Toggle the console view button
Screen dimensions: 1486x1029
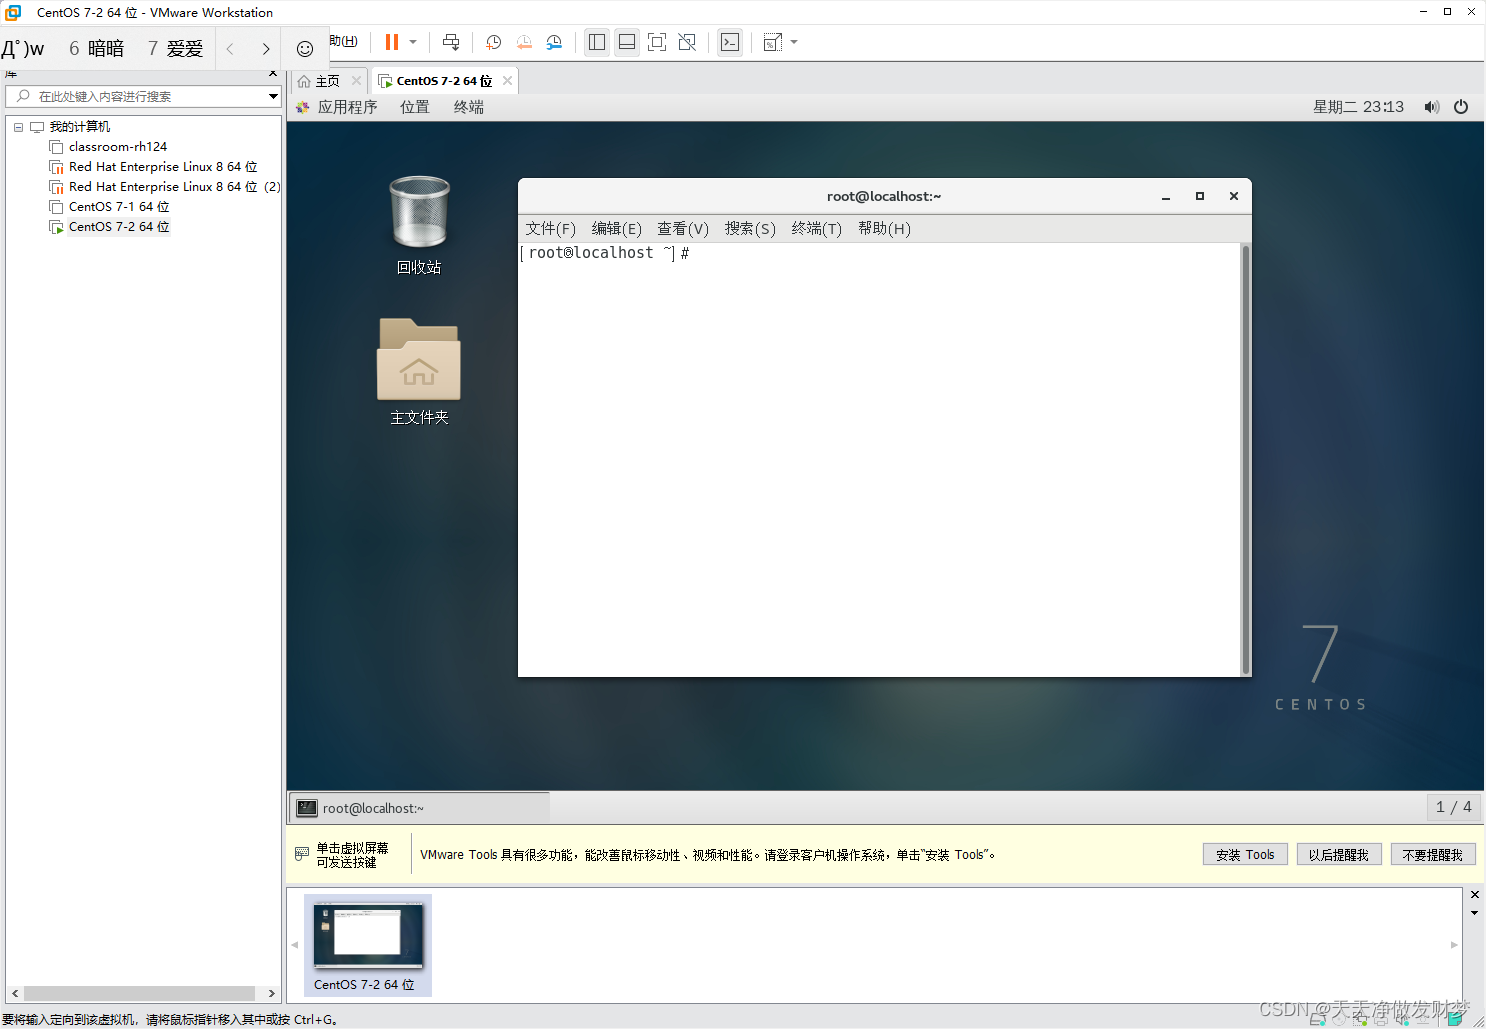click(730, 42)
